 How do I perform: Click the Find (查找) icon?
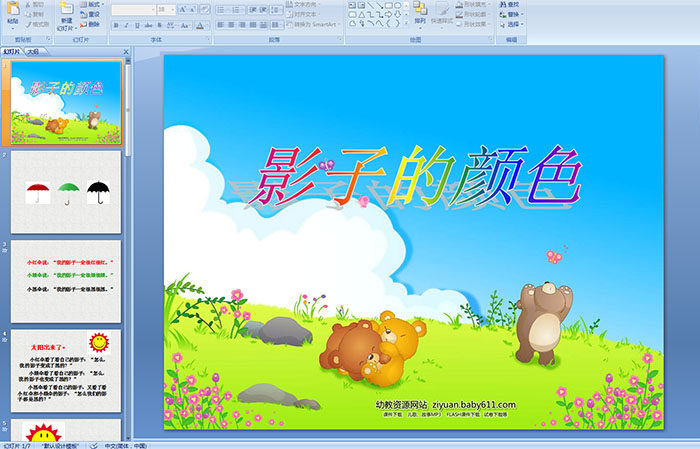512,4
